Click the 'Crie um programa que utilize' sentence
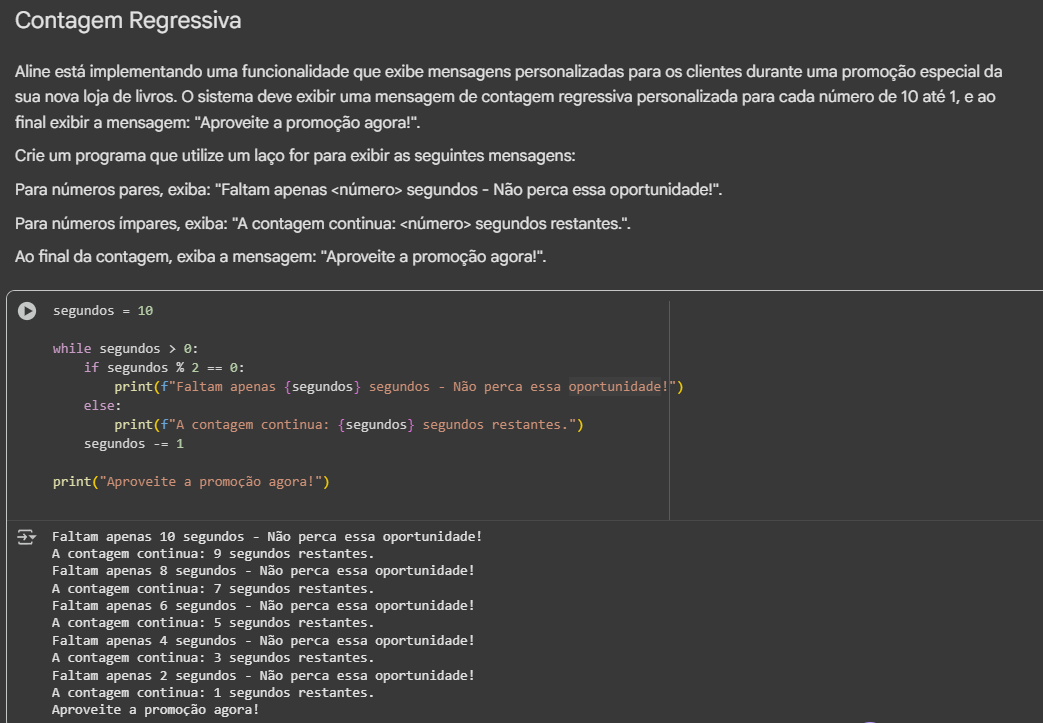Viewport: 1043px width, 723px height. pyautogui.click(x=295, y=157)
